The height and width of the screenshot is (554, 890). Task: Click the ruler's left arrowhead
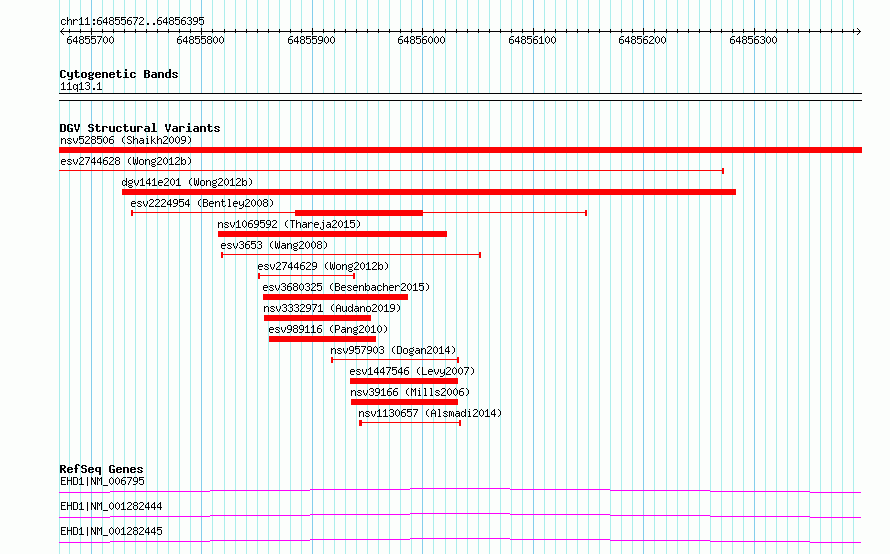click(x=62, y=31)
